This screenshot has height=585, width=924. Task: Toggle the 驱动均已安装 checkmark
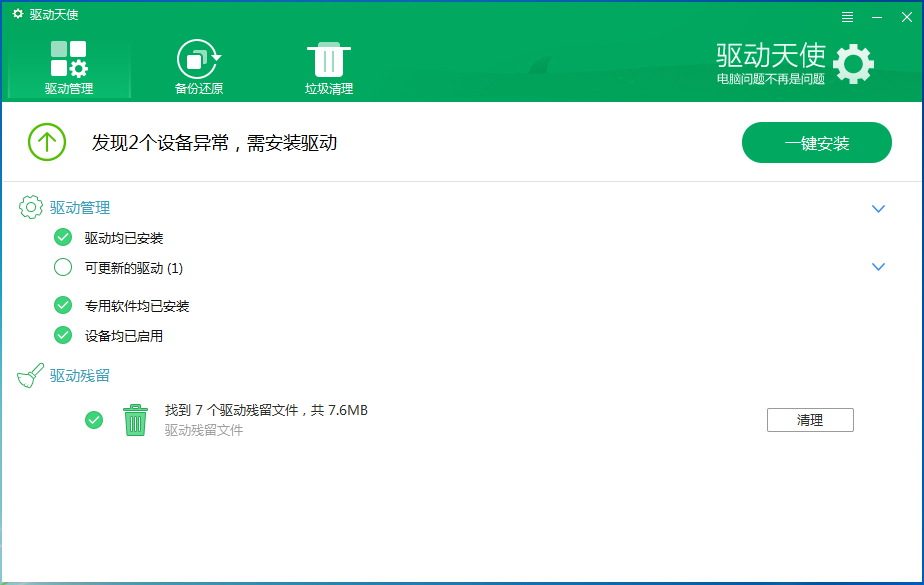coord(63,237)
